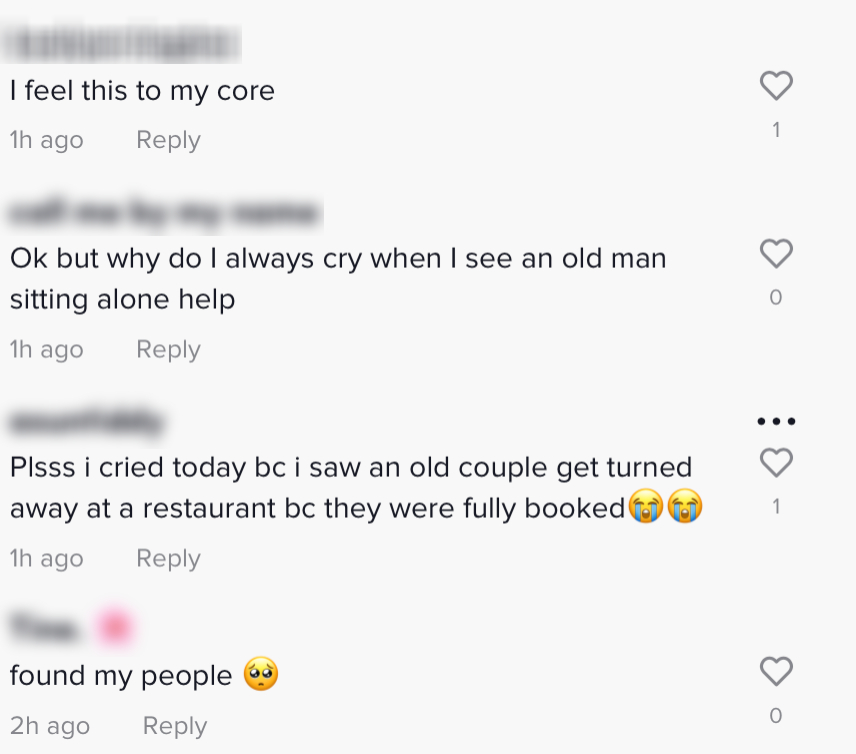Image resolution: width=856 pixels, height=754 pixels.
Task: Open profile of the "I feel this to my core" commenter
Action: point(126,43)
